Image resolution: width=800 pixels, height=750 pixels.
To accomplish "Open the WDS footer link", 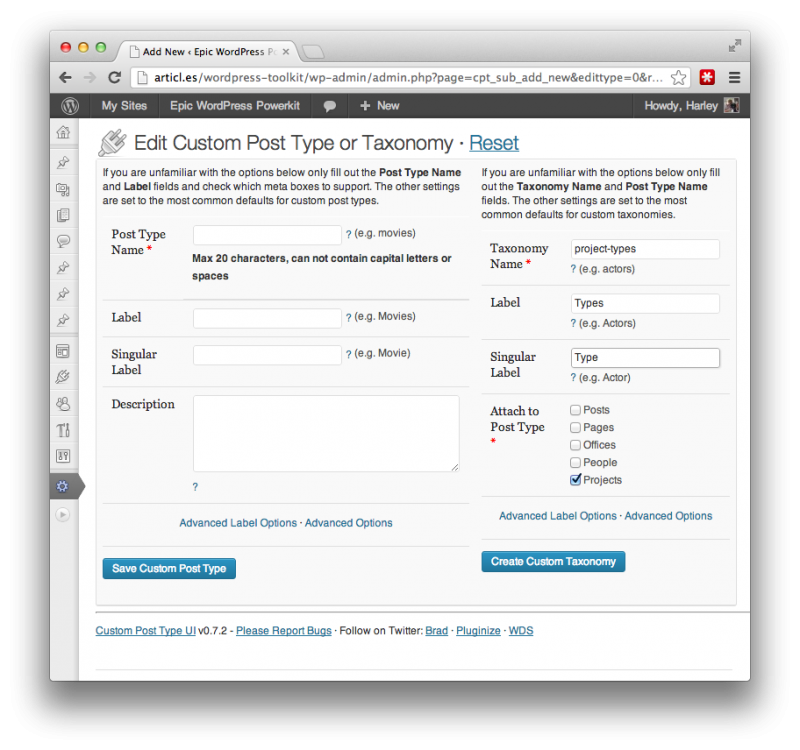I will [521, 631].
